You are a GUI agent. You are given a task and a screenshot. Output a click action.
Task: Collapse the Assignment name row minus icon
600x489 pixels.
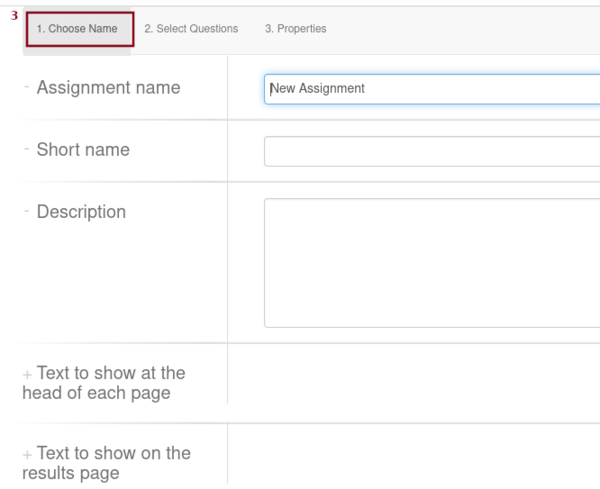point(27,88)
